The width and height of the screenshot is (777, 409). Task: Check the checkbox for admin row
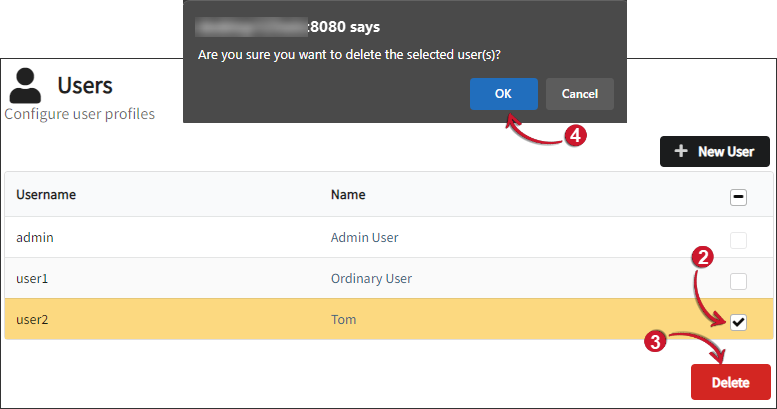click(738, 240)
